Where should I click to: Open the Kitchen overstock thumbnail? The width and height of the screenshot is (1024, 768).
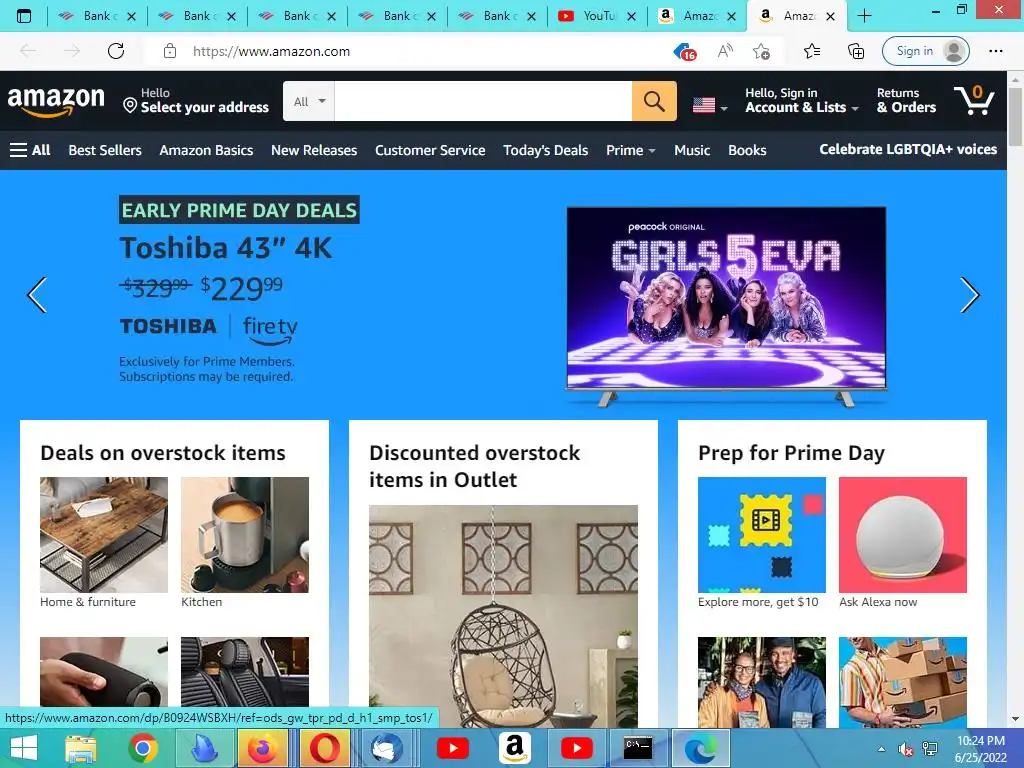245,535
